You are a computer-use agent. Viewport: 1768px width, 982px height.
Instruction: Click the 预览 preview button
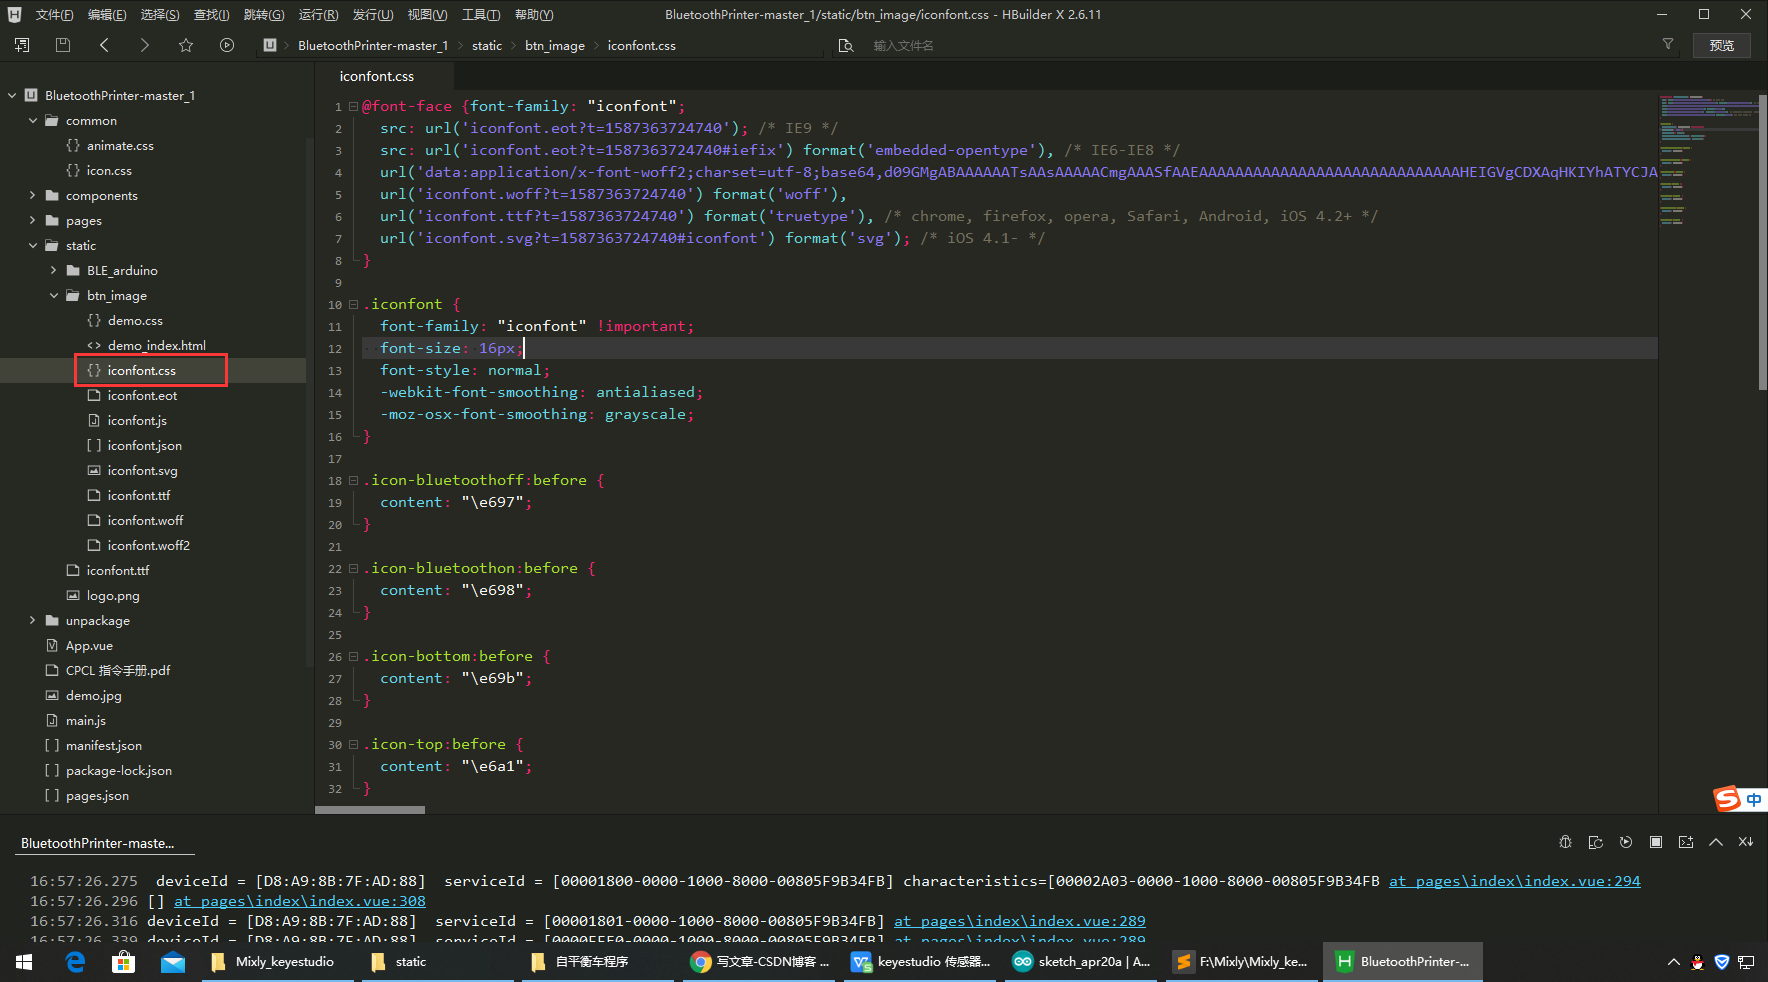(1722, 45)
